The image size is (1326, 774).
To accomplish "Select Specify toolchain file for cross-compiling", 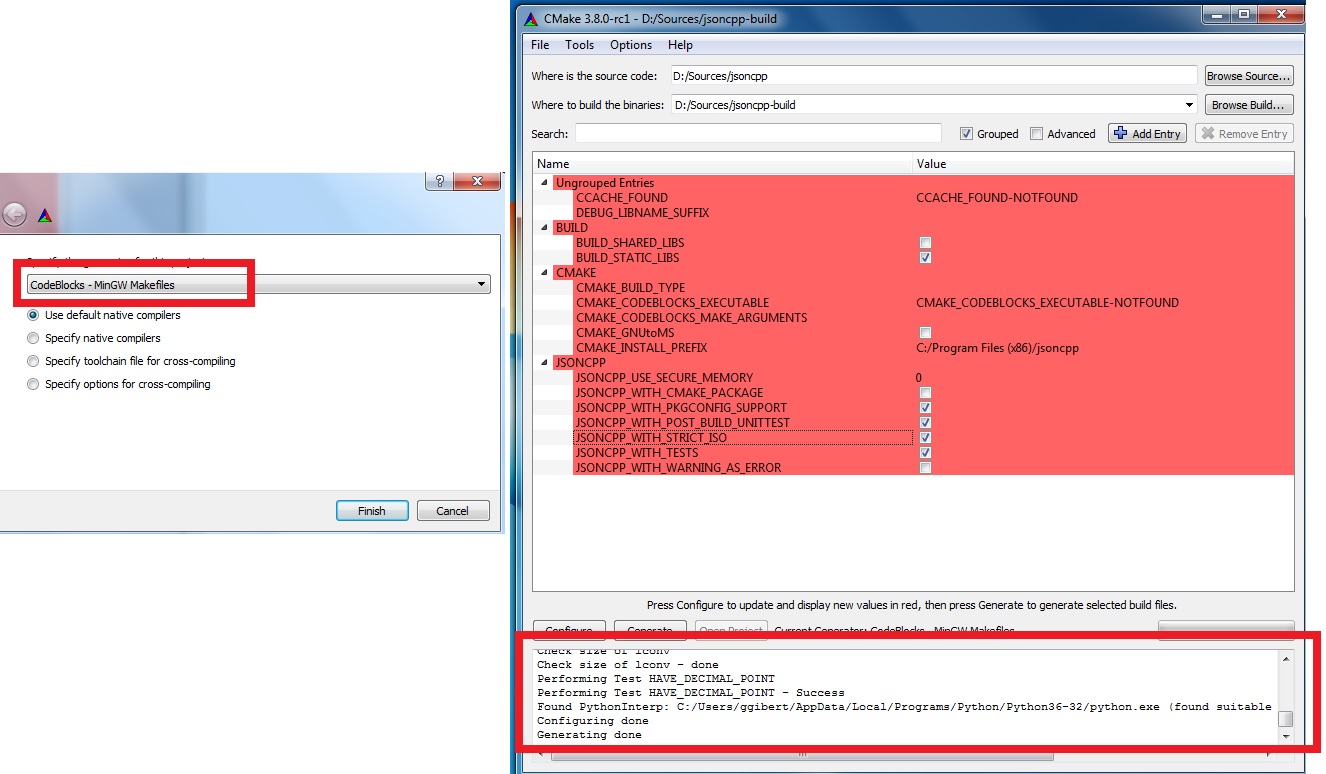I will 33,361.
